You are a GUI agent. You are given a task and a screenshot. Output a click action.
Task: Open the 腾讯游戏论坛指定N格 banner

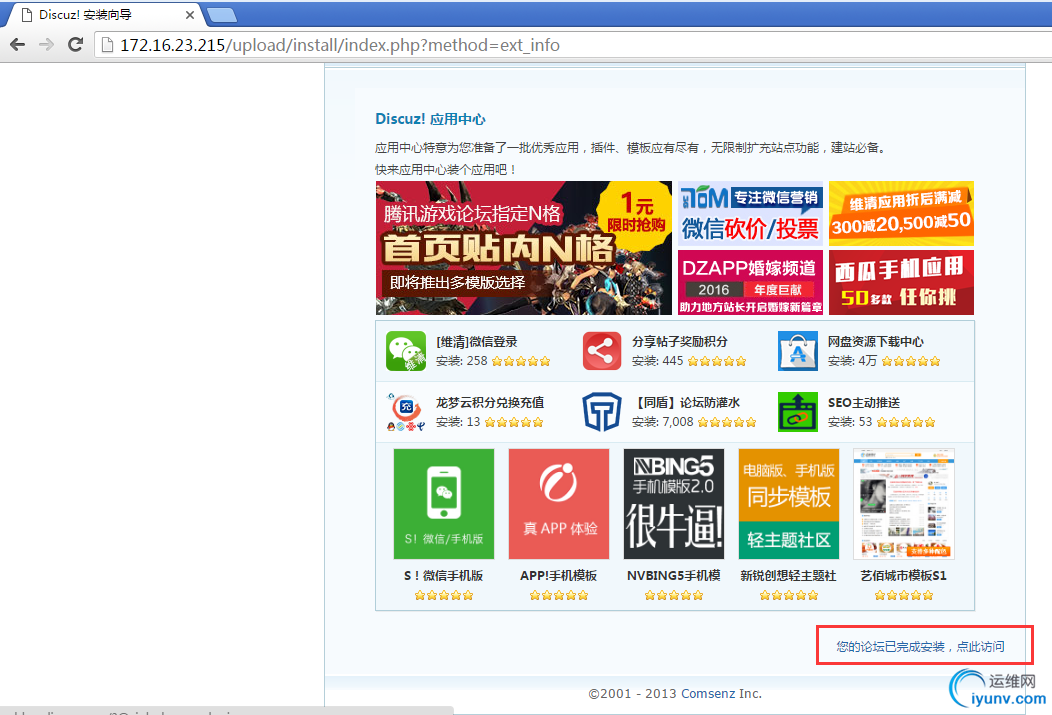click(523, 248)
